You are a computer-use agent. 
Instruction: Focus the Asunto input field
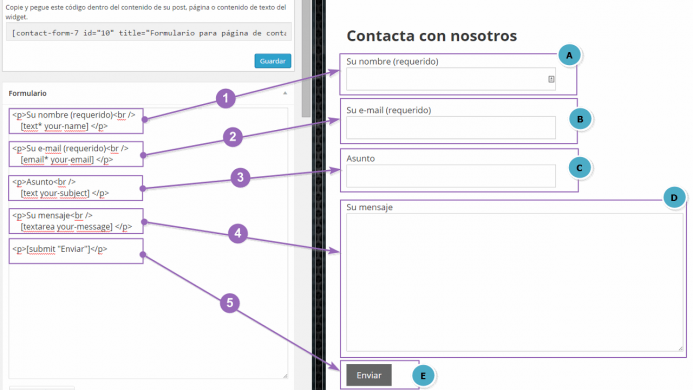tap(451, 176)
